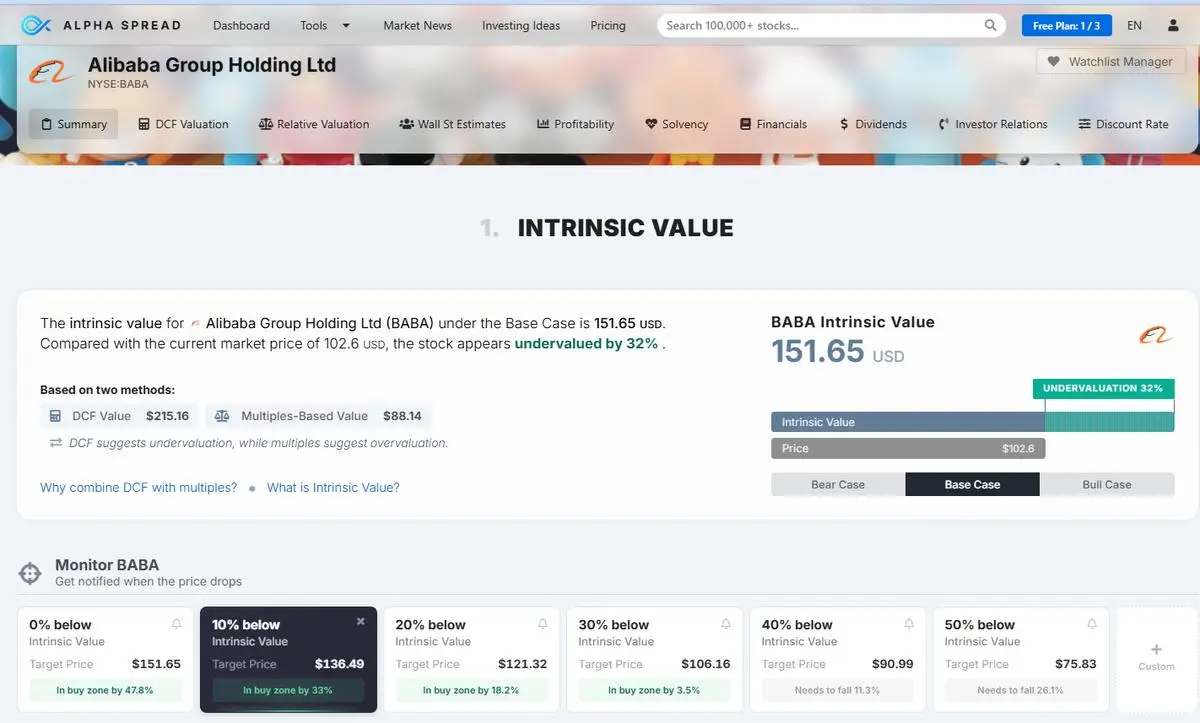Click the Alibaba logo beside company name
1200x723 pixels.
coord(49,72)
